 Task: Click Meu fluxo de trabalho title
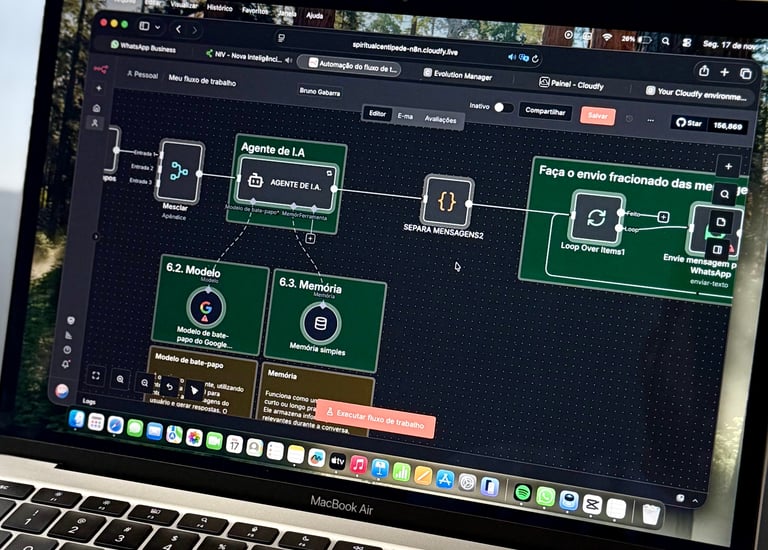click(x=202, y=80)
